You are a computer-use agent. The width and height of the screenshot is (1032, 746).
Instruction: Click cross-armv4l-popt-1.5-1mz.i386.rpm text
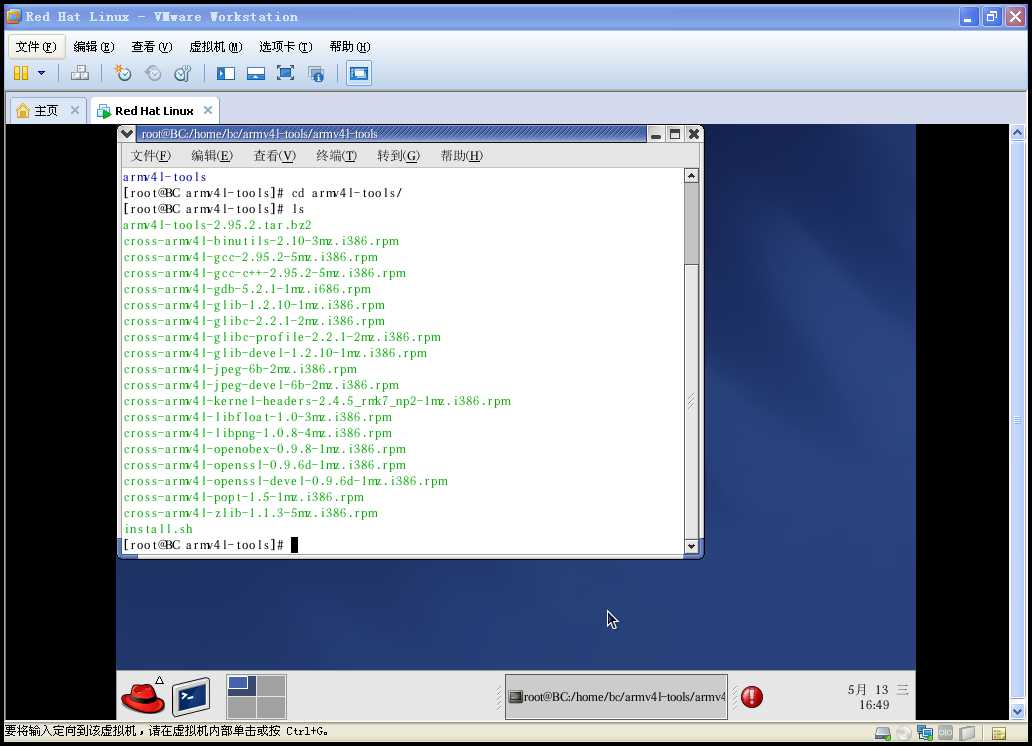coord(244,497)
